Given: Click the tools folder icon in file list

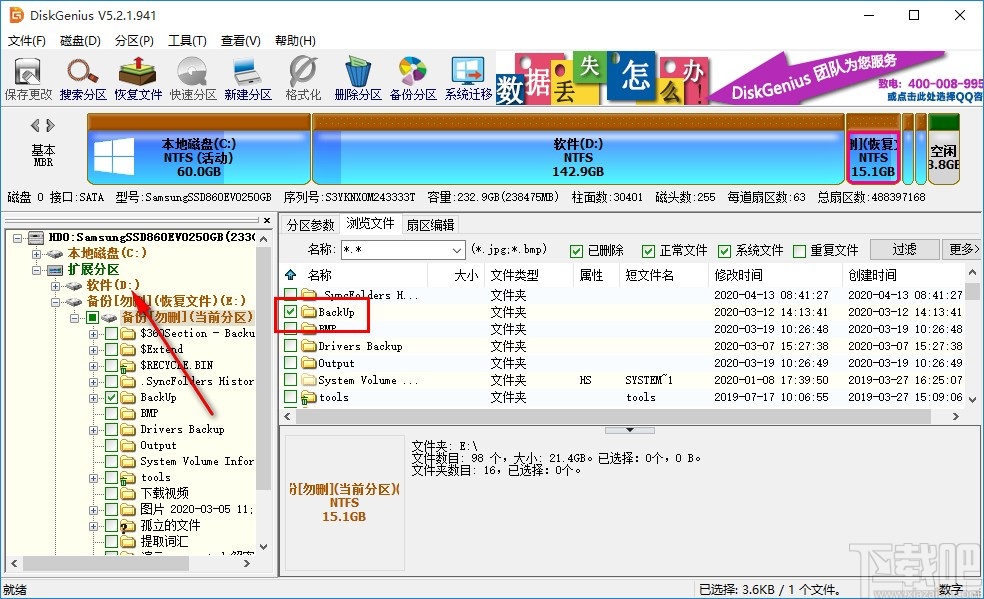Looking at the screenshot, I should (x=308, y=397).
